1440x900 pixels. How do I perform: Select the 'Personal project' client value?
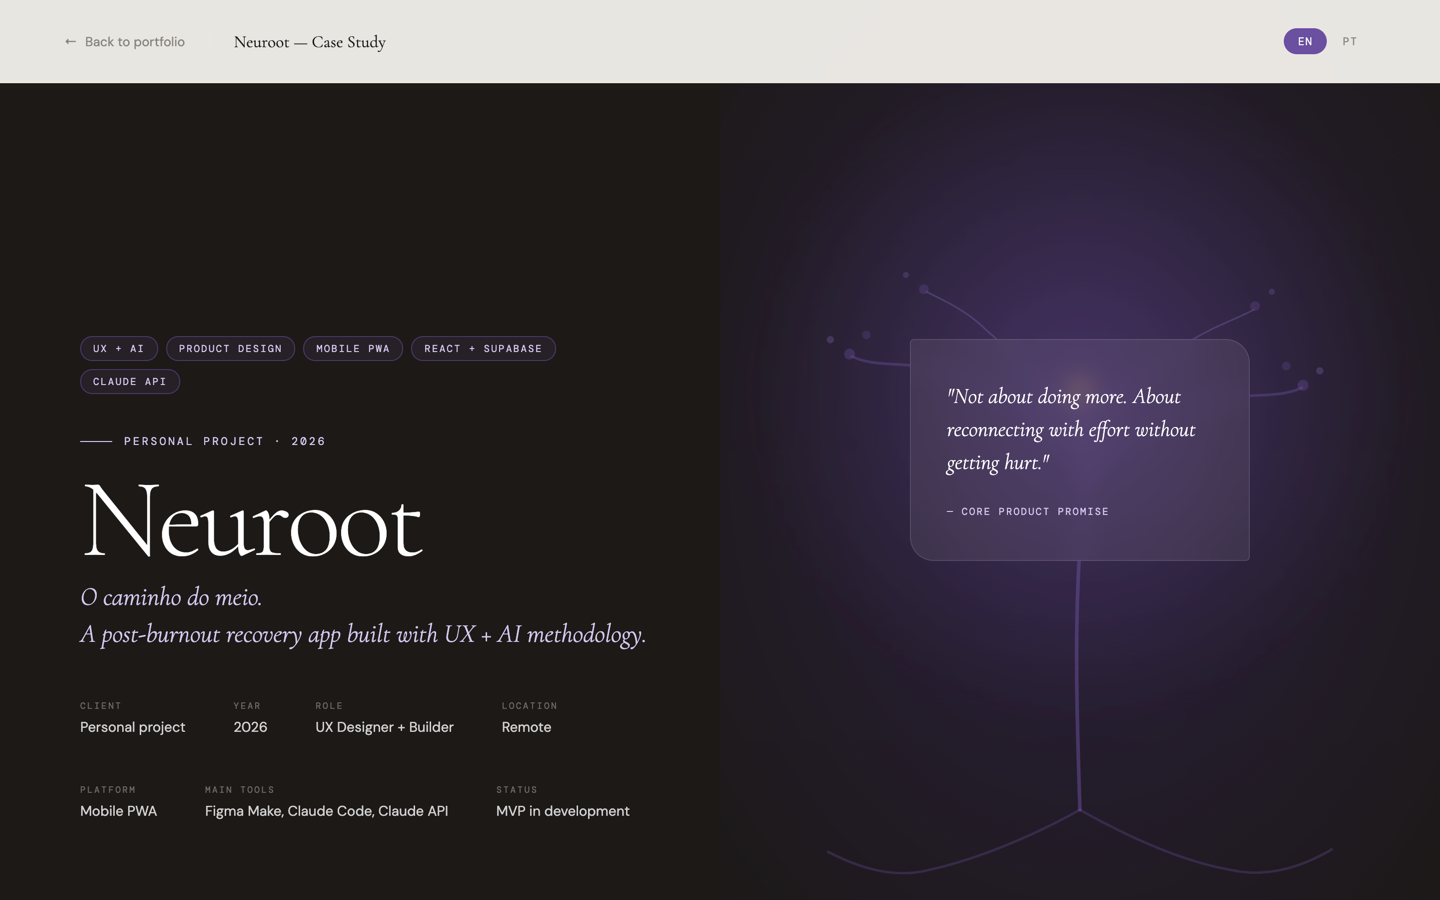click(132, 727)
